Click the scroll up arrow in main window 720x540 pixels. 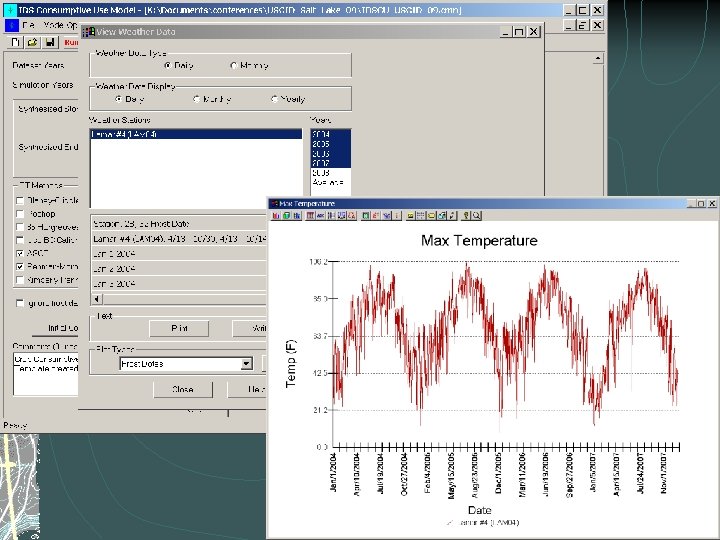tap(597, 58)
